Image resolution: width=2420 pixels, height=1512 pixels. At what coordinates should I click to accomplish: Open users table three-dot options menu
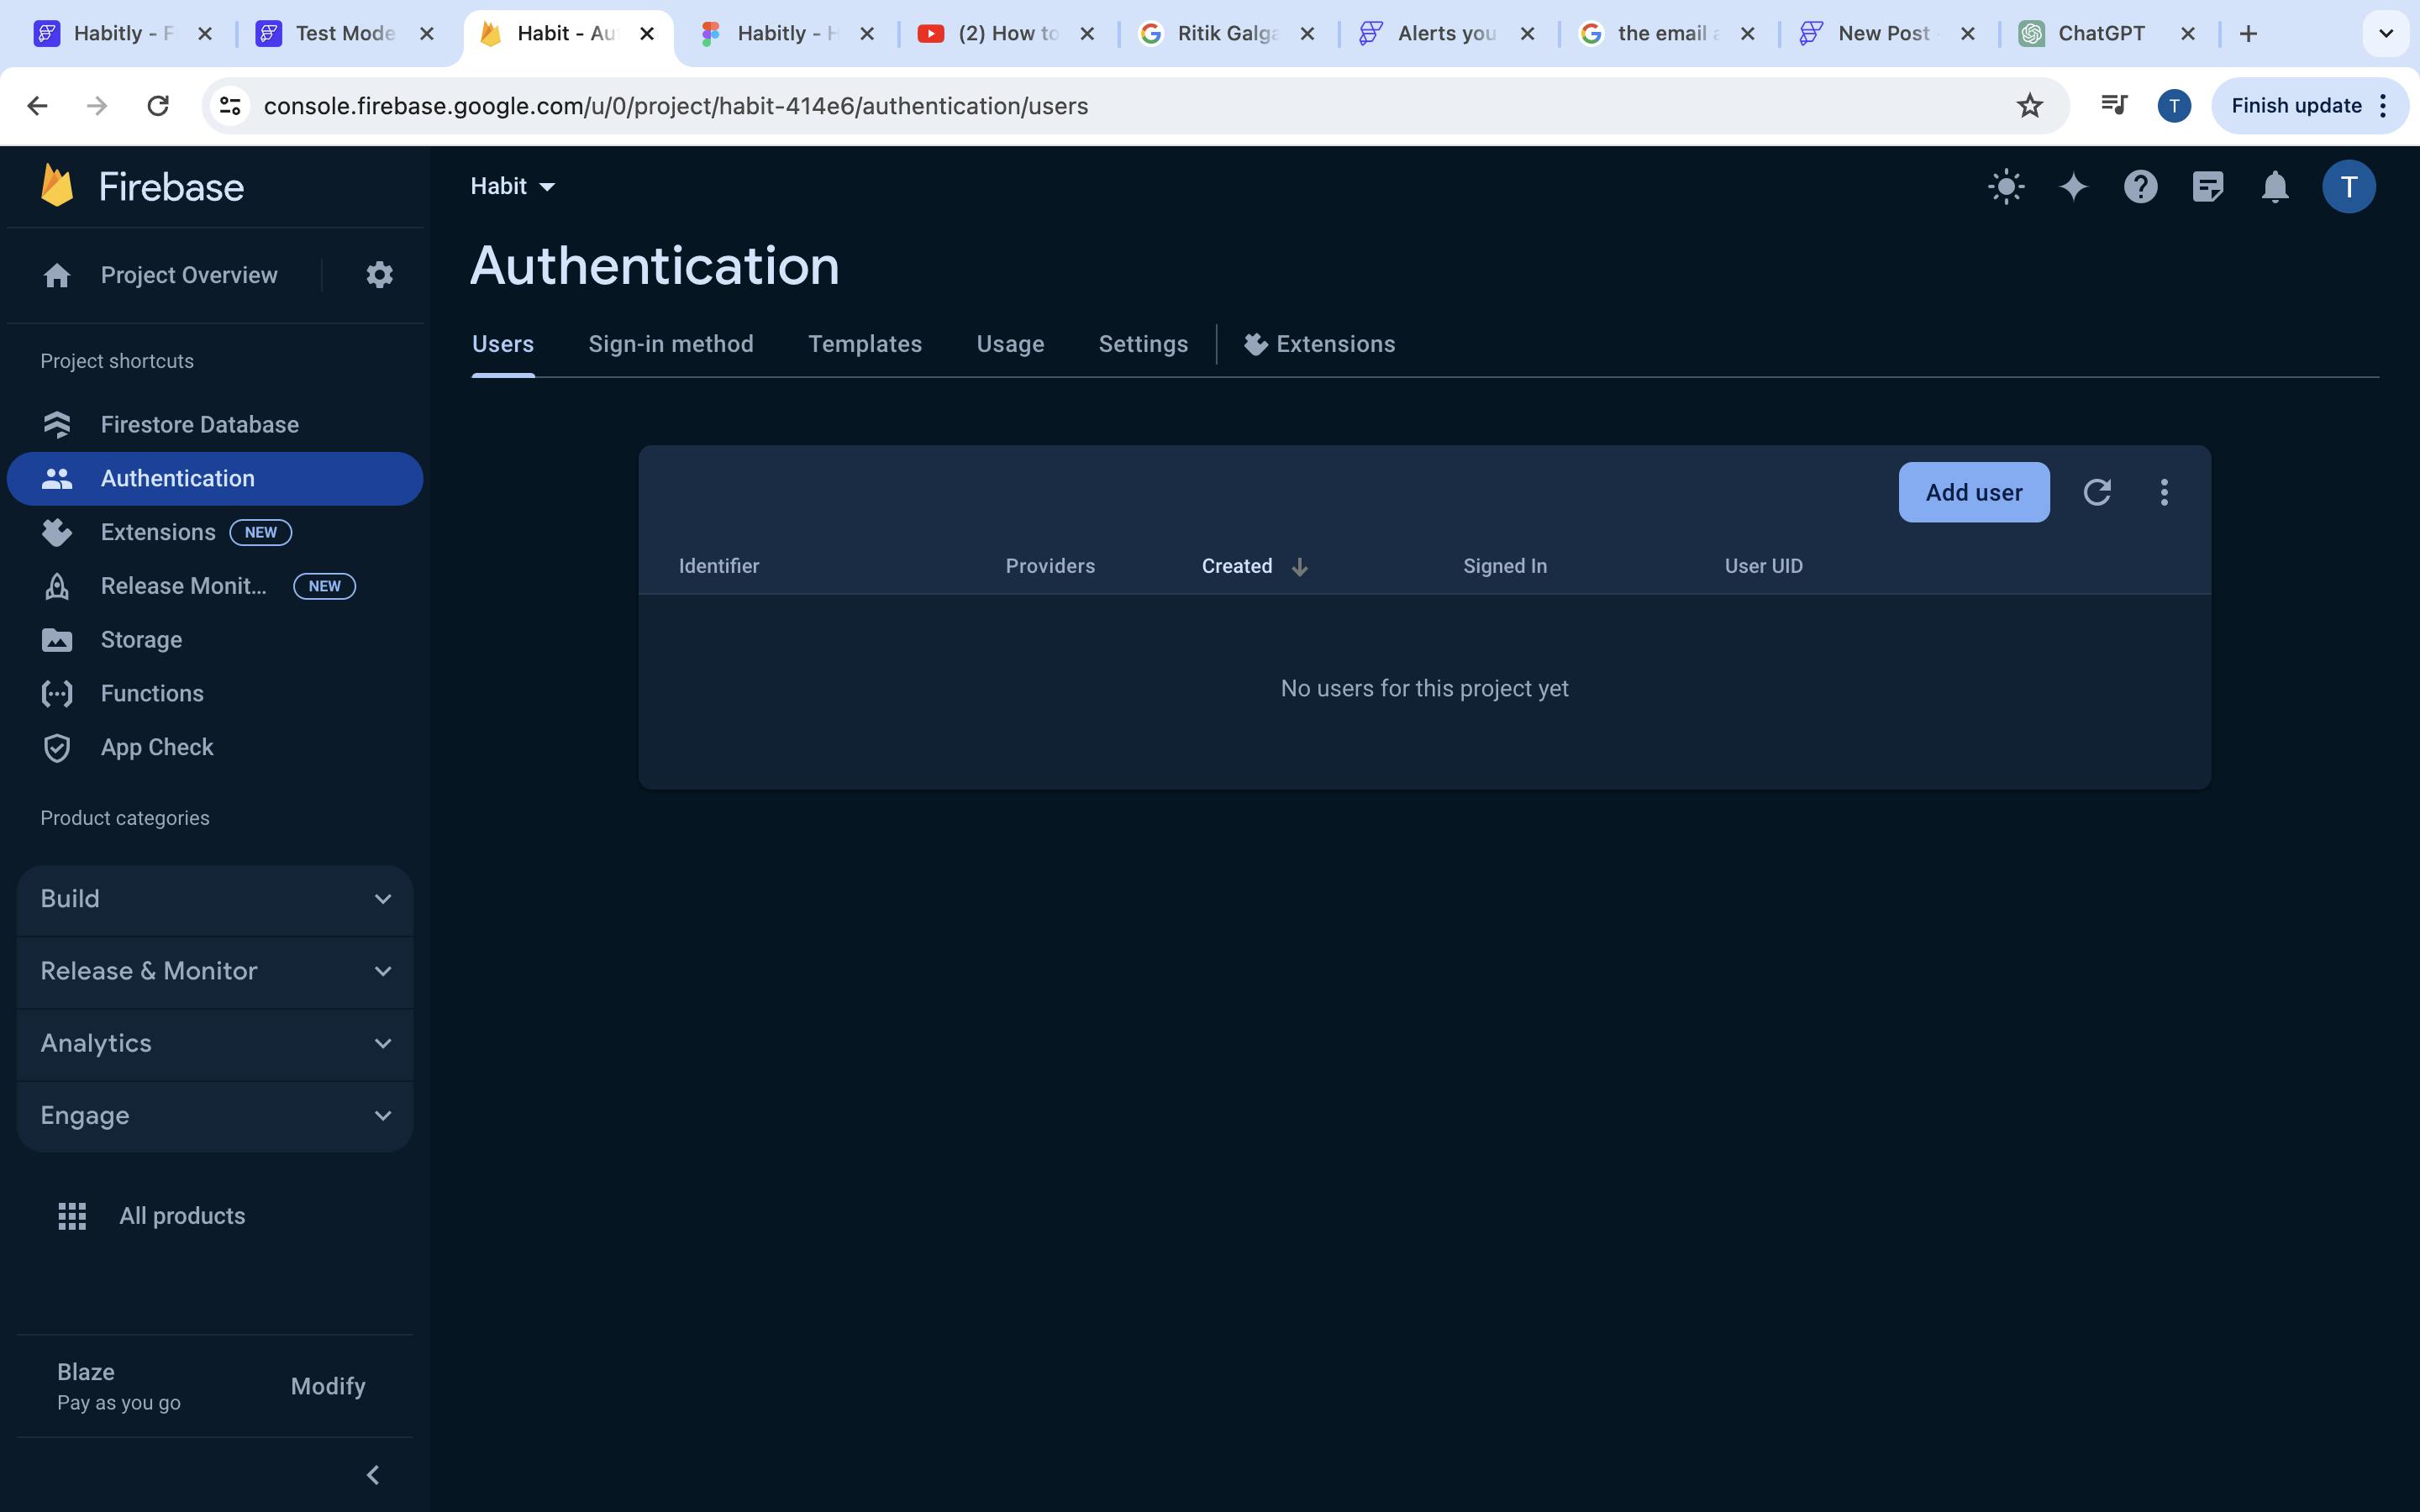pyautogui.click(x=2164, y=492)
